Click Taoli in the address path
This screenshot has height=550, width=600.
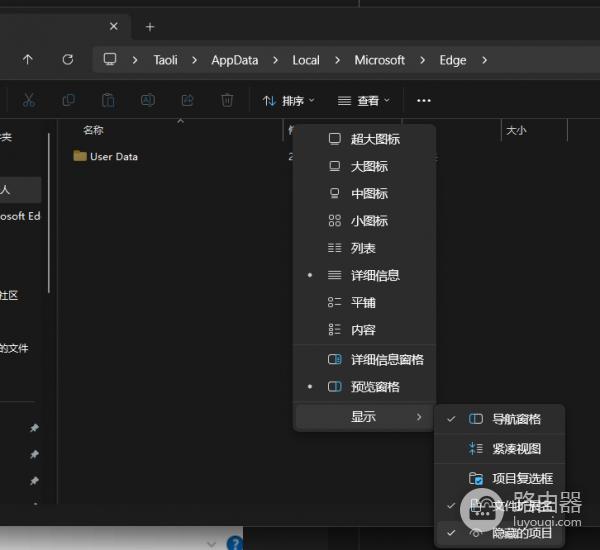(x=165, y=60)
